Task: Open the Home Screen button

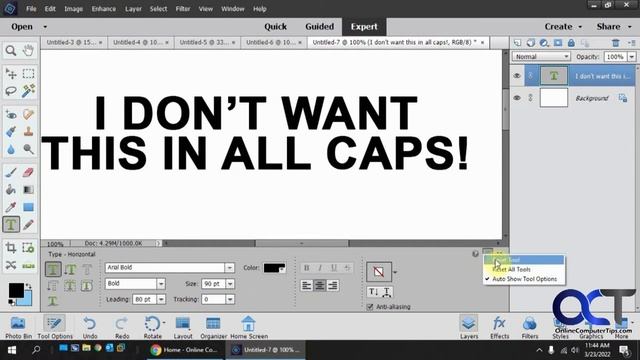Action: click(249, 327)
